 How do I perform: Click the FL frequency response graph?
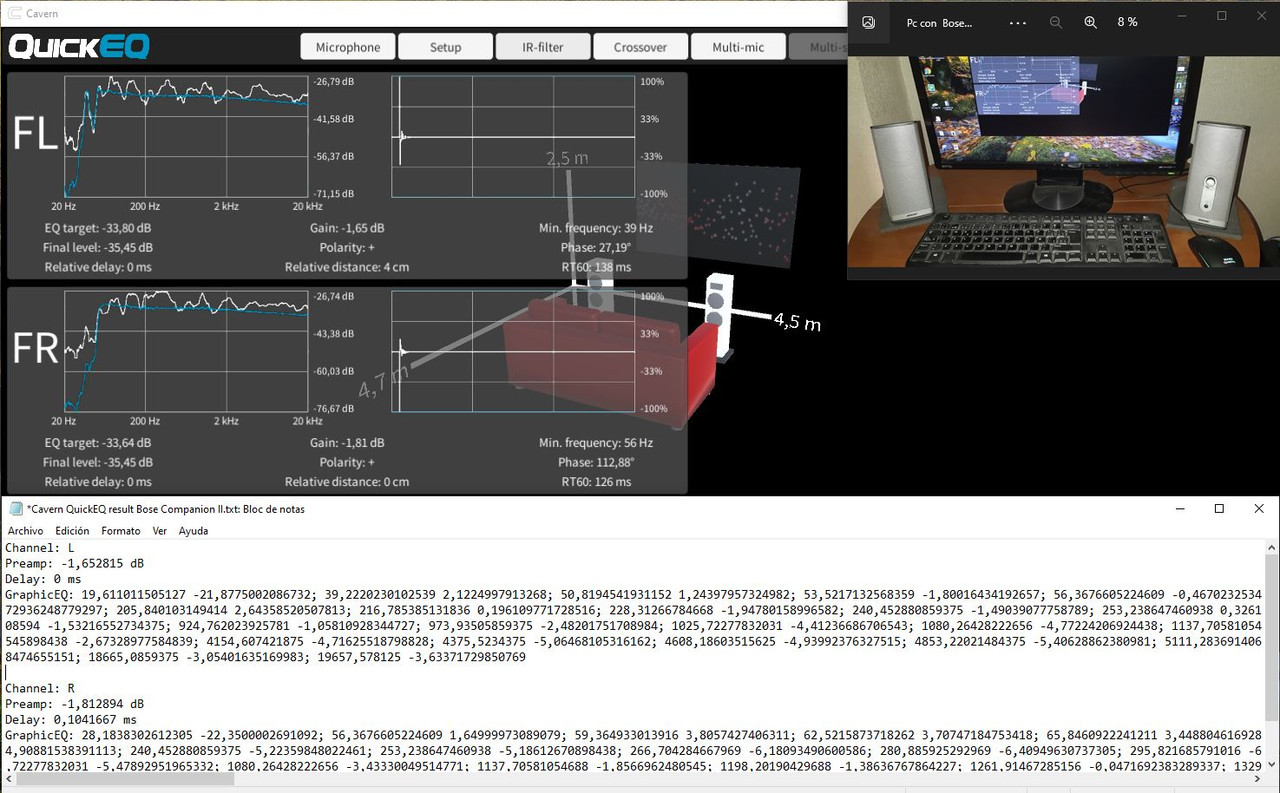[x=187, y=136]
